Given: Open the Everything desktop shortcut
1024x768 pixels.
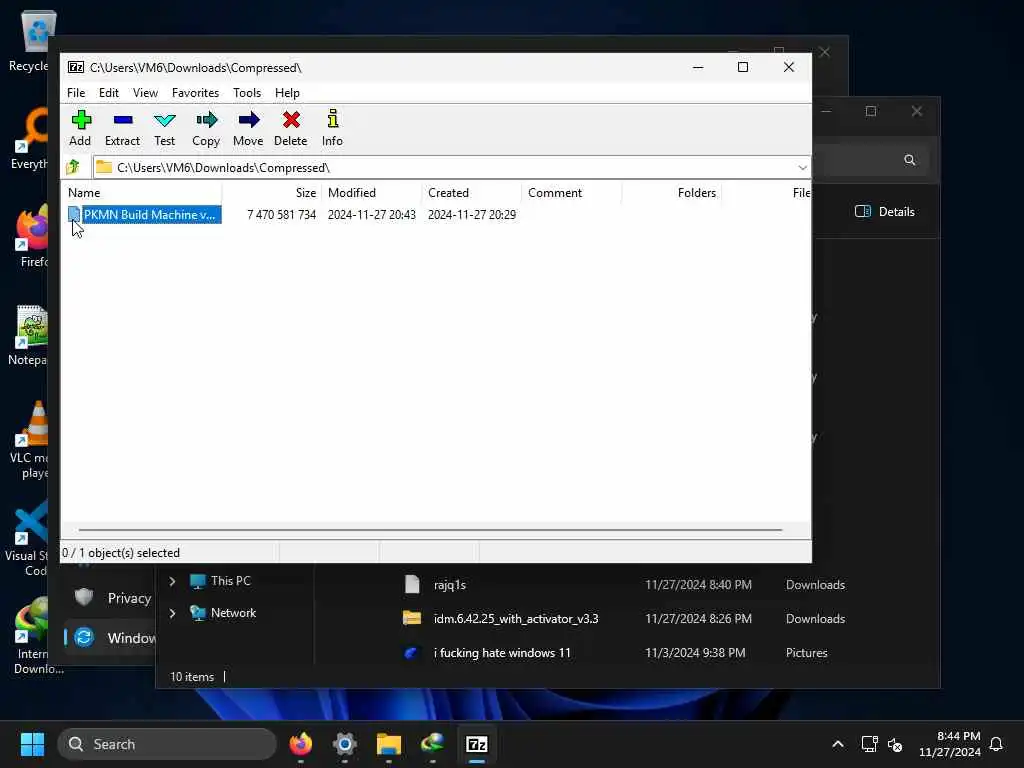Looking at the screenshot, I should coord(30,138).
